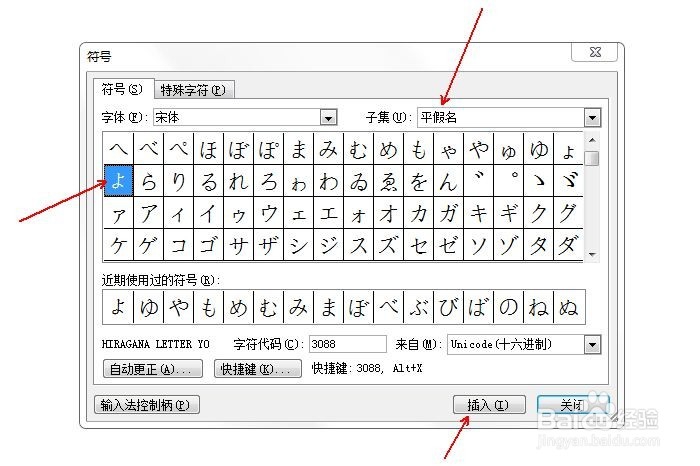Select the ほ symbol in the grid
The image size is (700, 466).
208,148
